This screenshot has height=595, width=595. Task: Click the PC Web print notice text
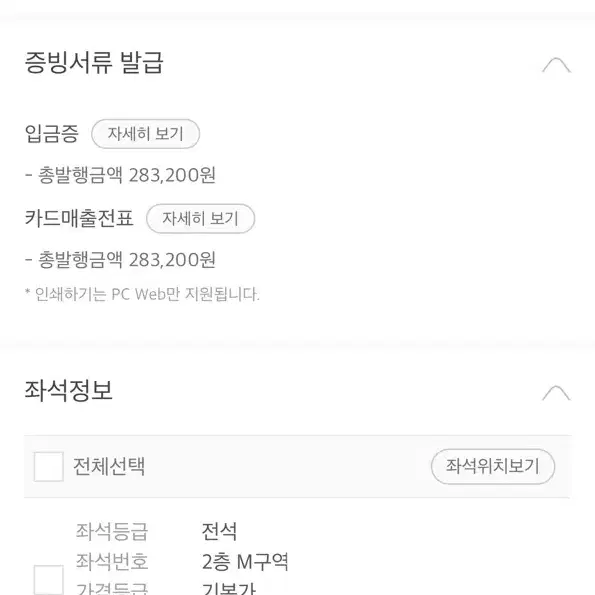pos(142,294)
